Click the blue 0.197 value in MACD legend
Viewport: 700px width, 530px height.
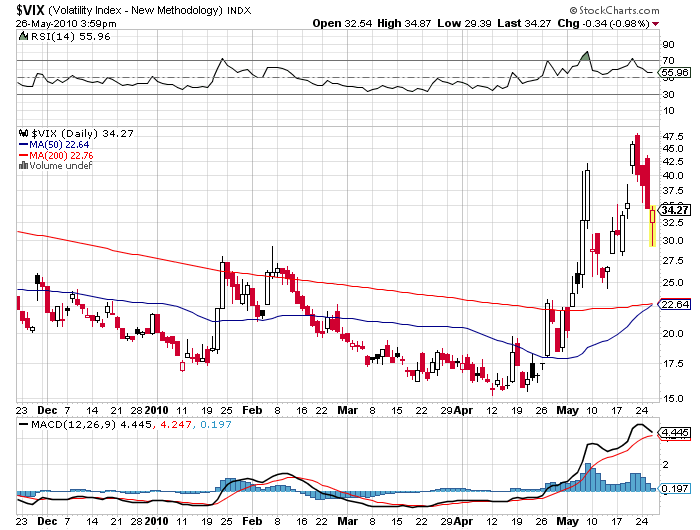pyautogui.click(x=216, y=424)
